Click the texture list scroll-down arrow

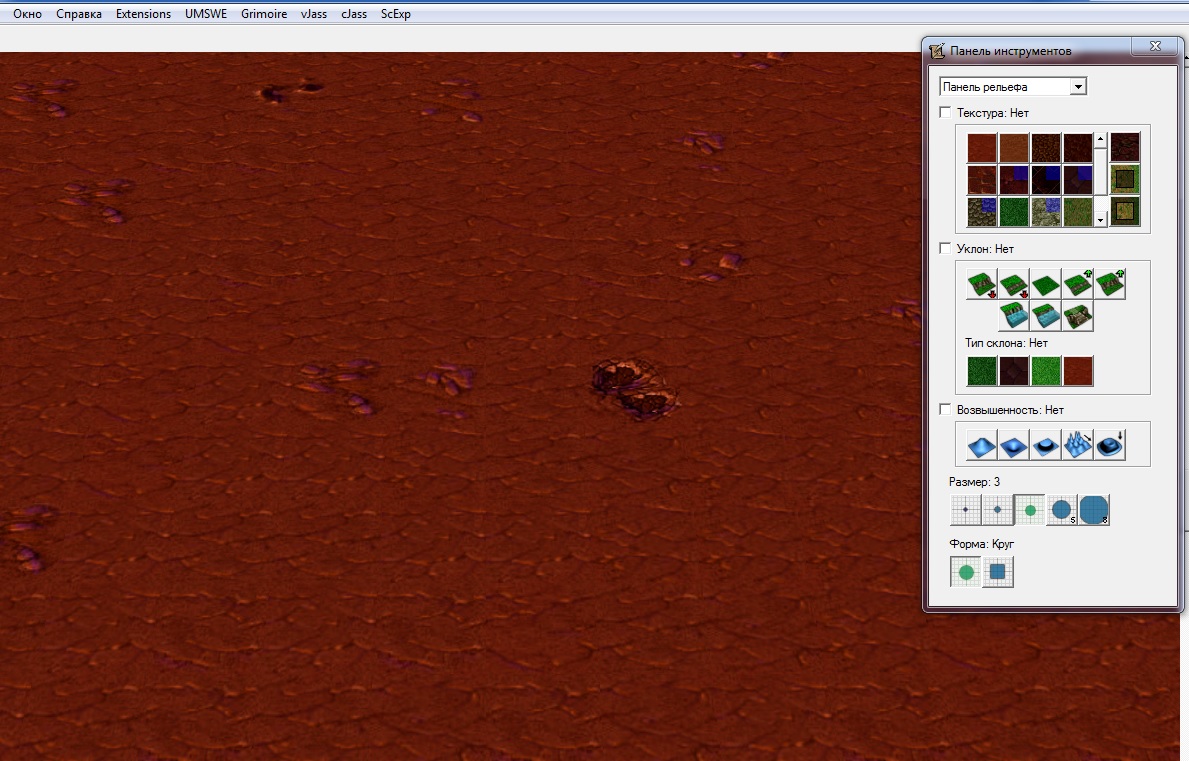1100,221
